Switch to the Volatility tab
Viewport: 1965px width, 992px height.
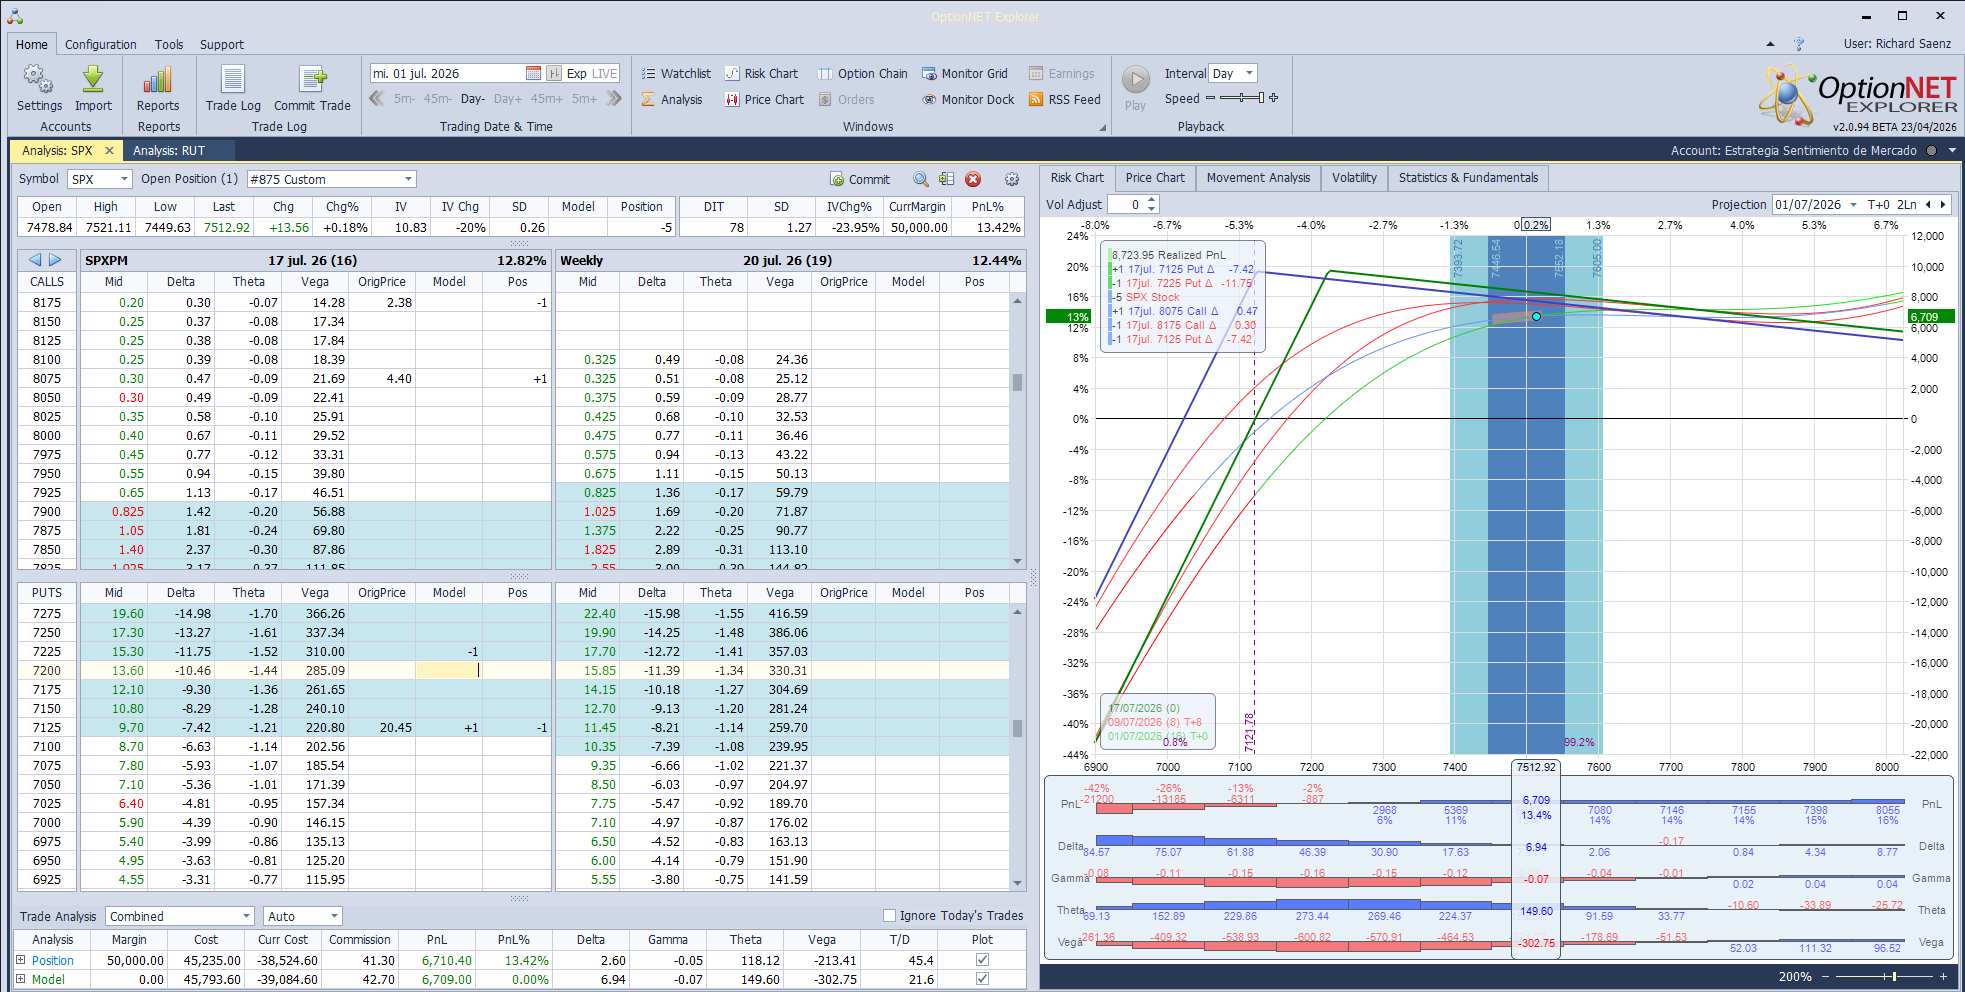[1354, 178]
